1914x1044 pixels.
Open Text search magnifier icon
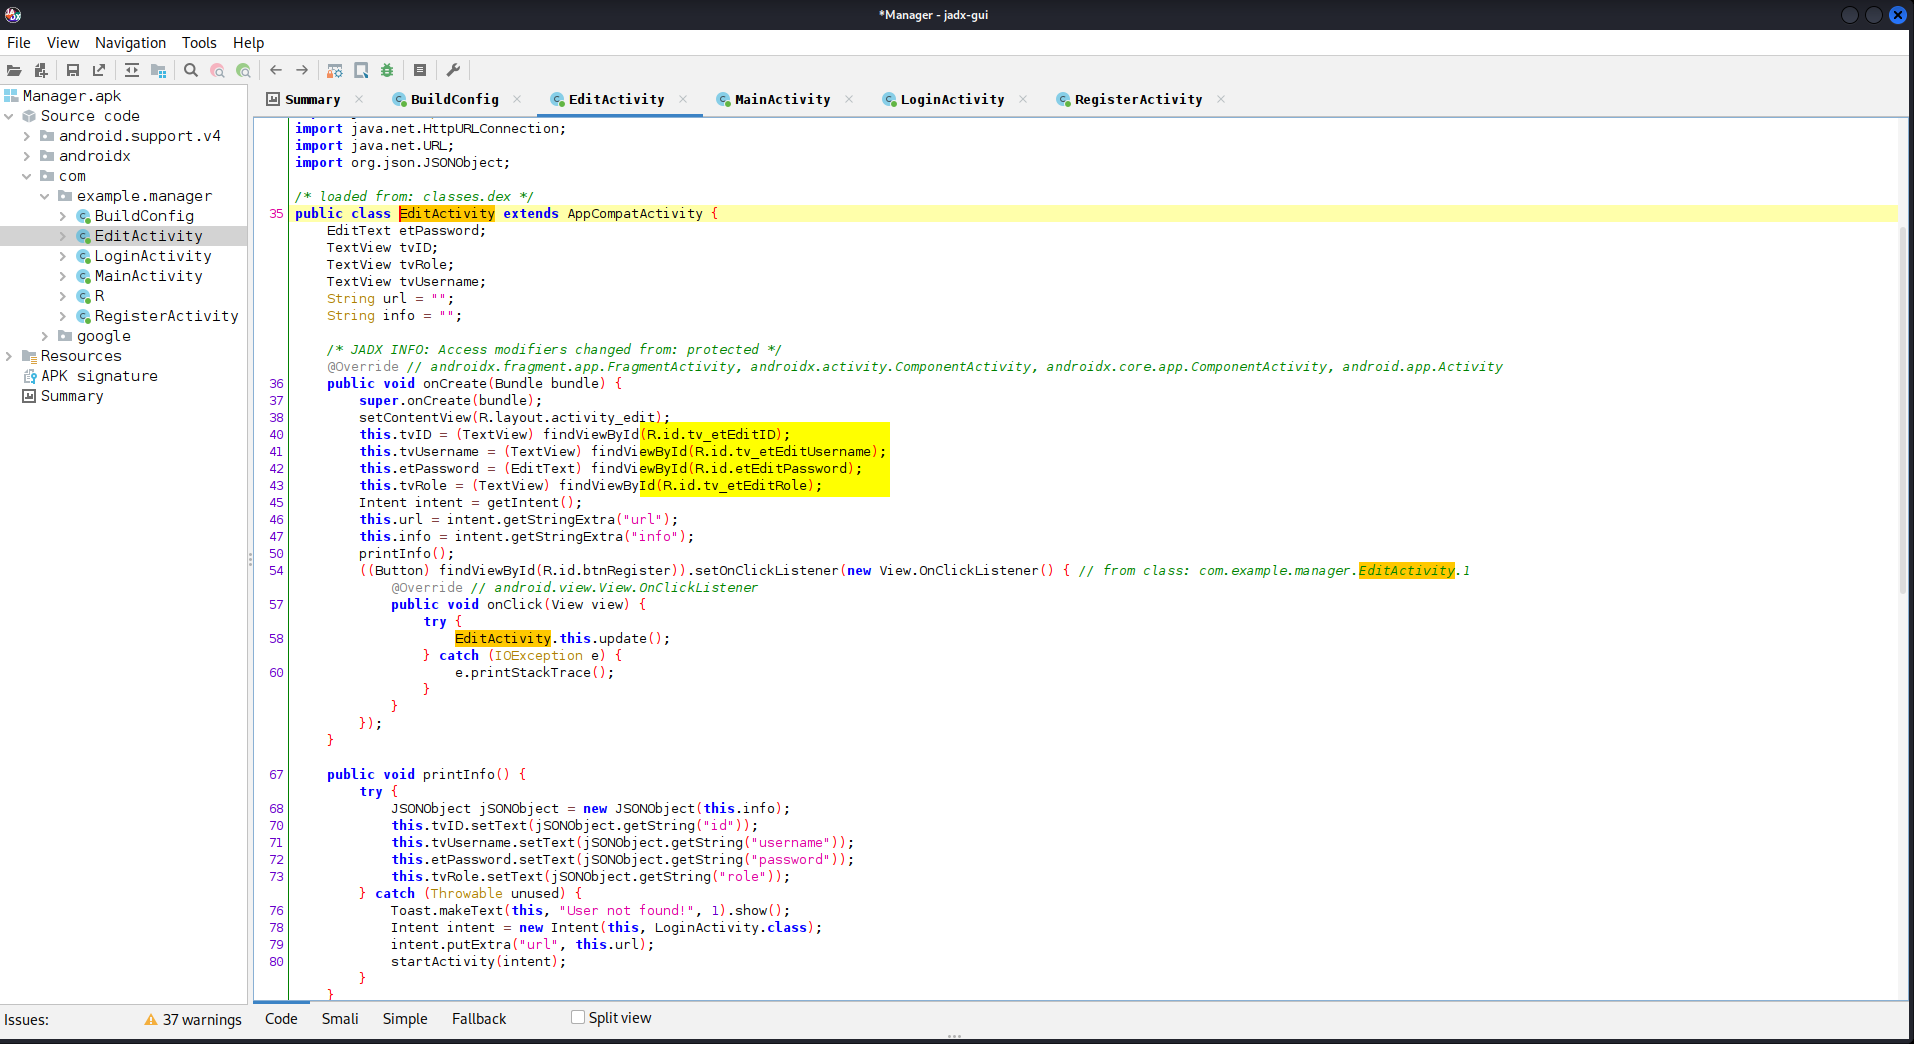click(x=191, y=70)
